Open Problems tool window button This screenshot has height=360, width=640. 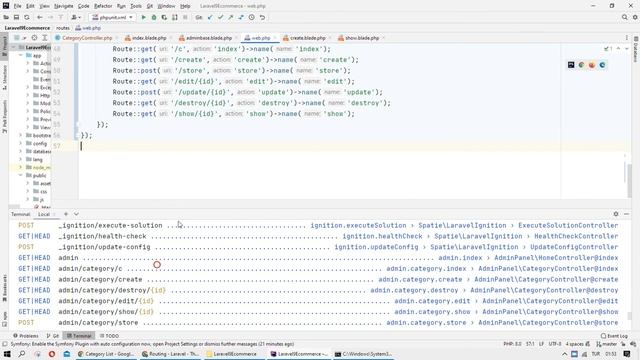26,336
